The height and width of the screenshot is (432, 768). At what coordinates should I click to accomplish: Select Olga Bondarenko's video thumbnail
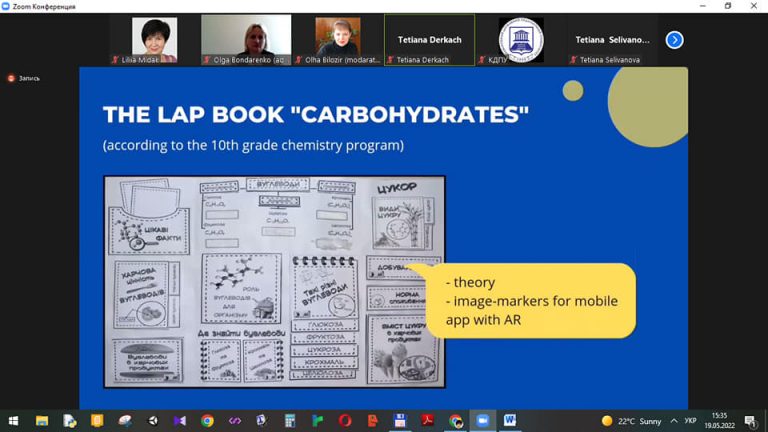(246, 40)
